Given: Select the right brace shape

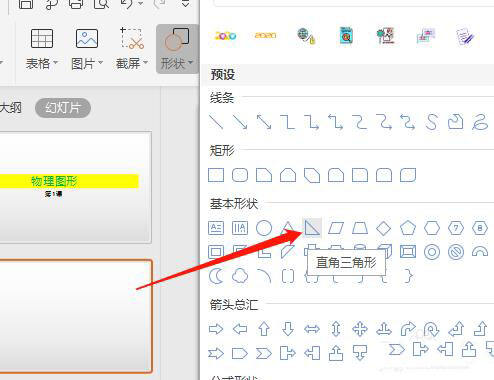Looking at the screenshot, I should point(409,276).
